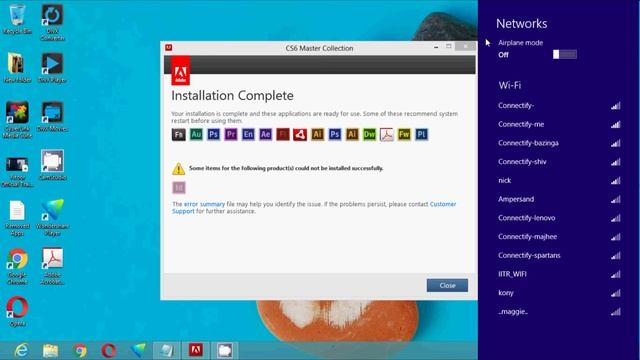The image size is (640, 360).
Task: Select the New folder desktop icon
Action: click(17, 68)
